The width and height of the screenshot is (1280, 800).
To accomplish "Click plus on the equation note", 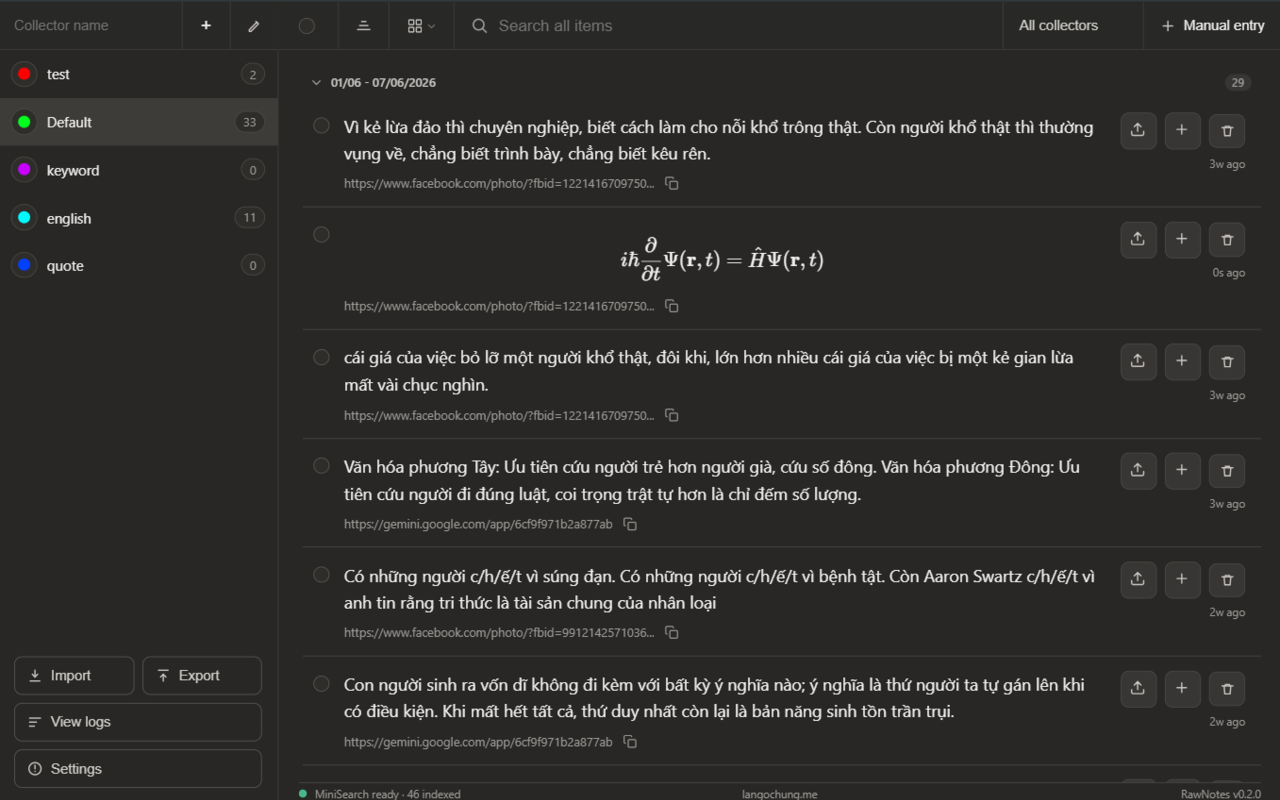I will [1182, 240].
